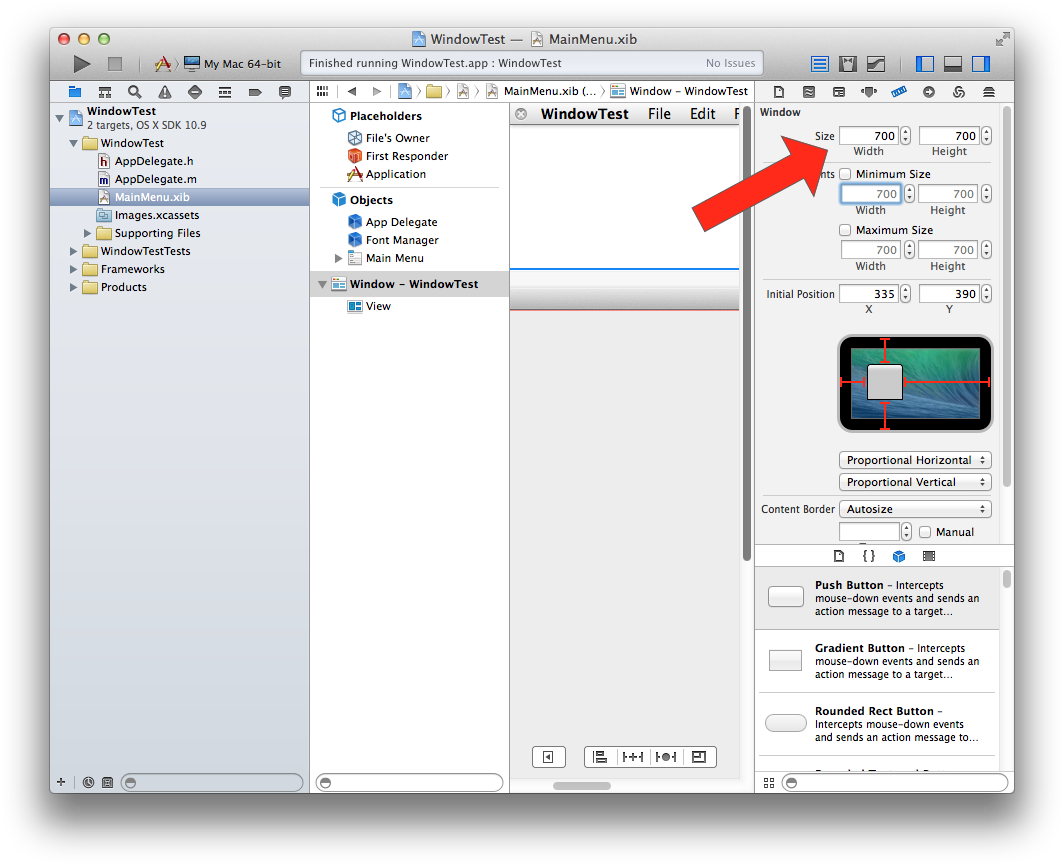The height and width of the screenshot is (864, 1063).
Task: Open the Align constraints menu icon
Action: click(x=600, y=757)
